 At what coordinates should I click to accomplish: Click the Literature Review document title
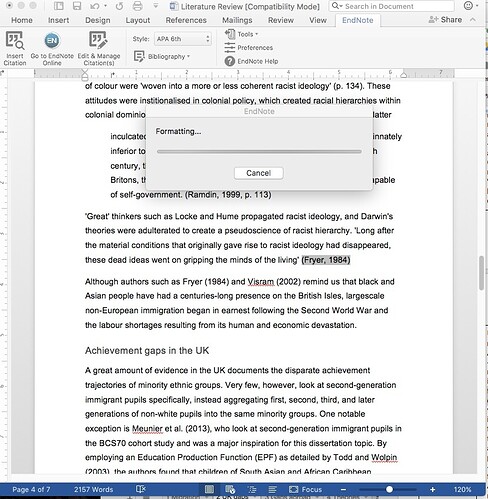tap(250, 6)
